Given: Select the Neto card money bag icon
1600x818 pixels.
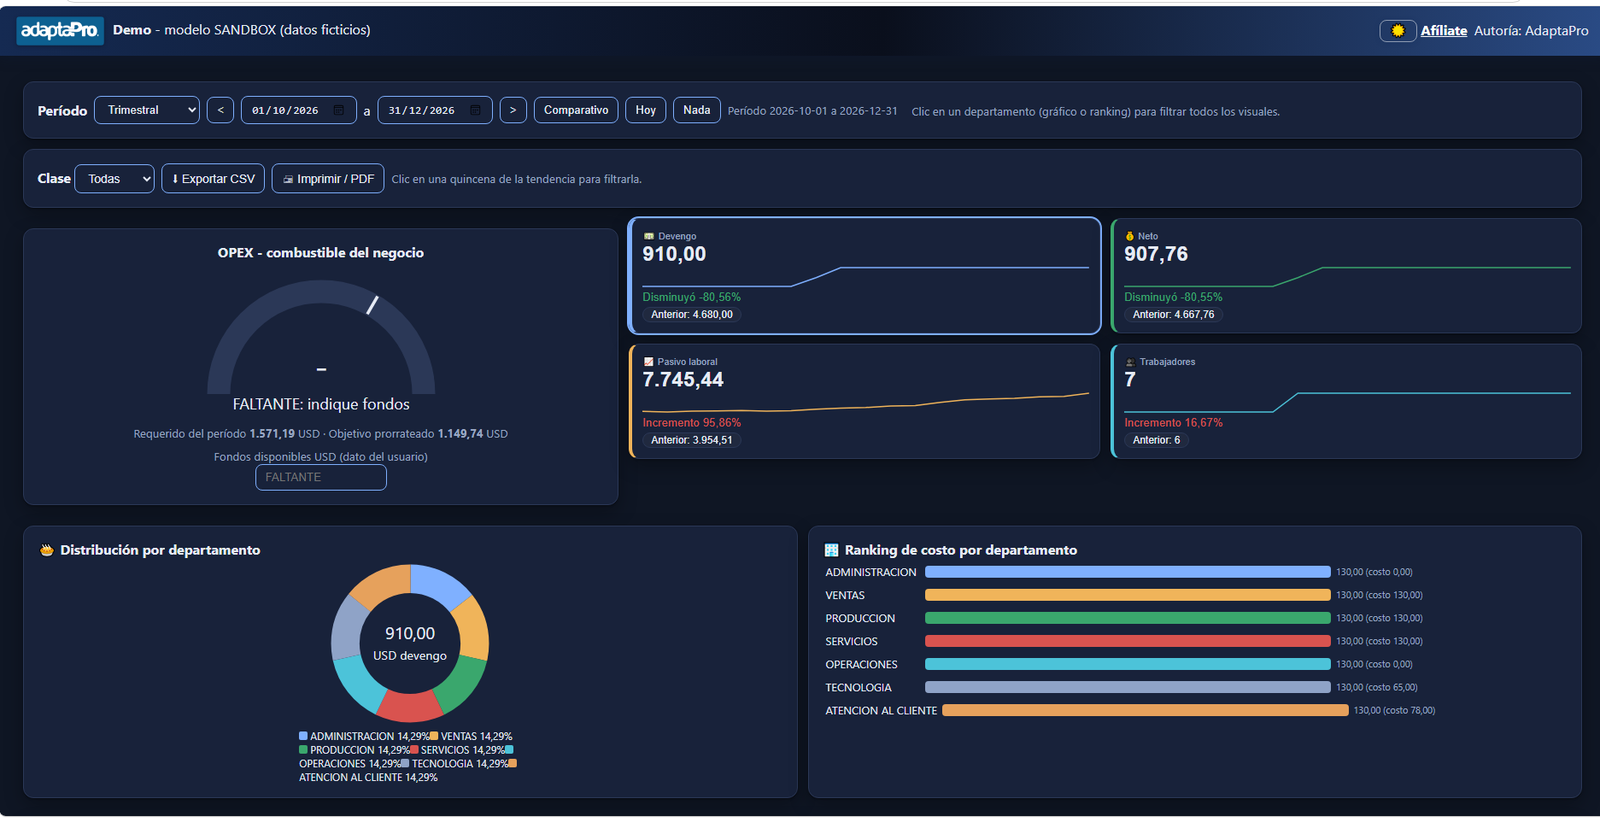Looking at the screenshot, I should (x=1130, y=237).
